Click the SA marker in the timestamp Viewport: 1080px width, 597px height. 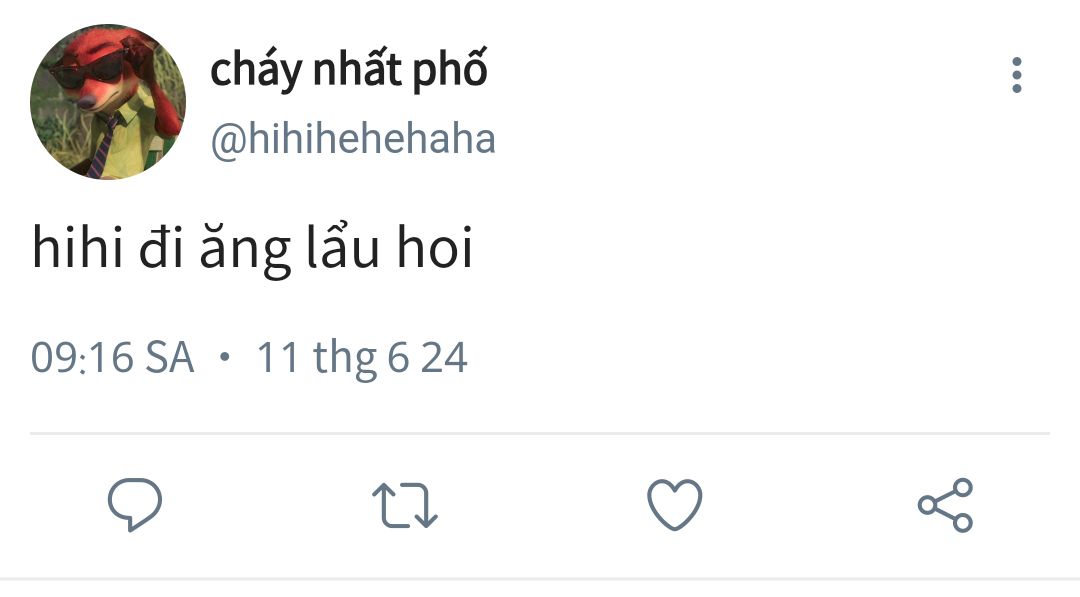click(x=170, y=358)
